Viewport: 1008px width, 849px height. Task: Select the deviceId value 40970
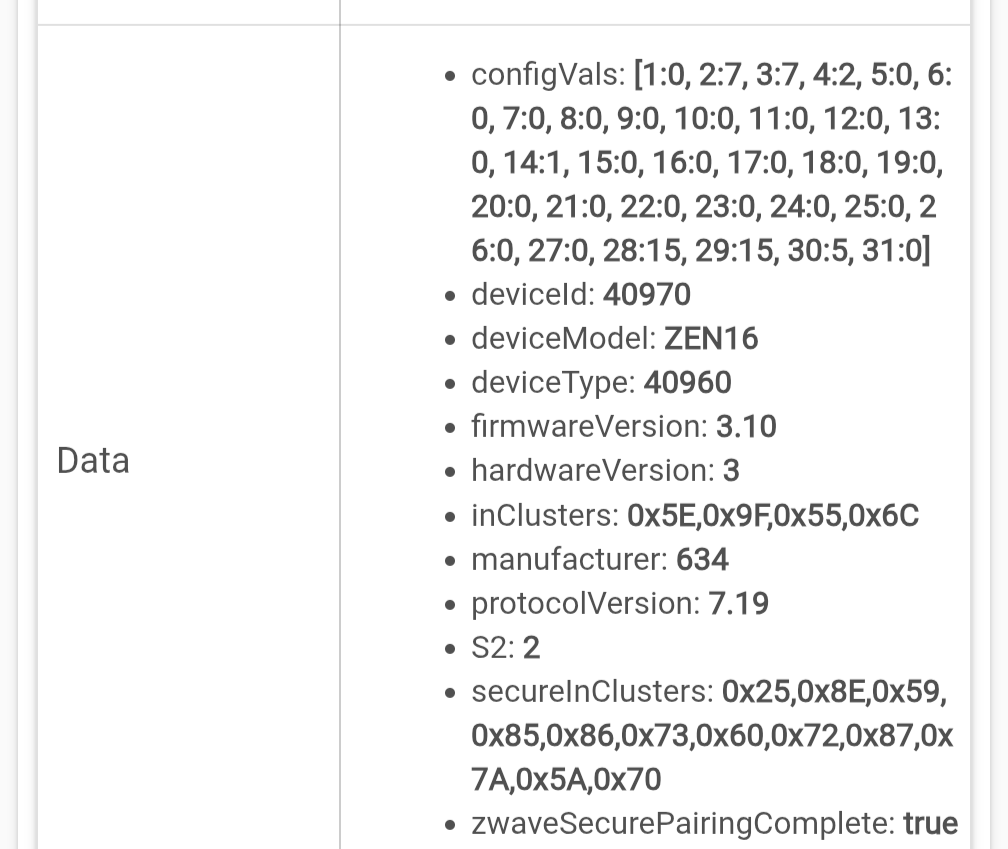coord(646,295)
